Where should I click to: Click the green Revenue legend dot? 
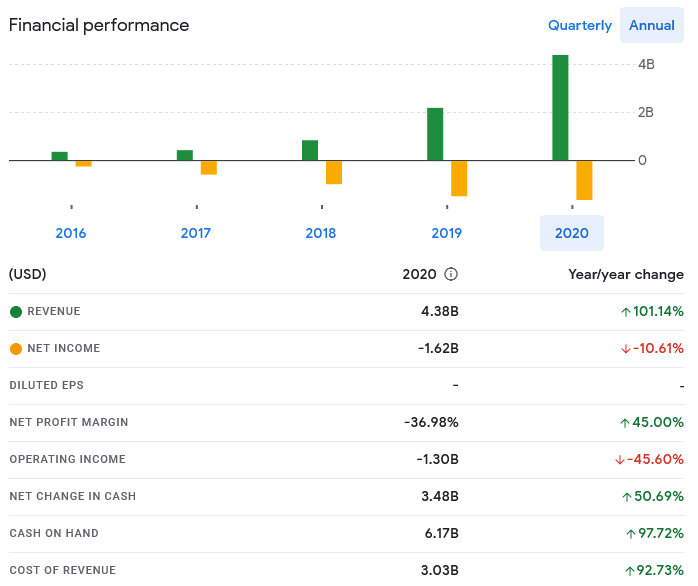pyautogui.click(x=16, y=312)
